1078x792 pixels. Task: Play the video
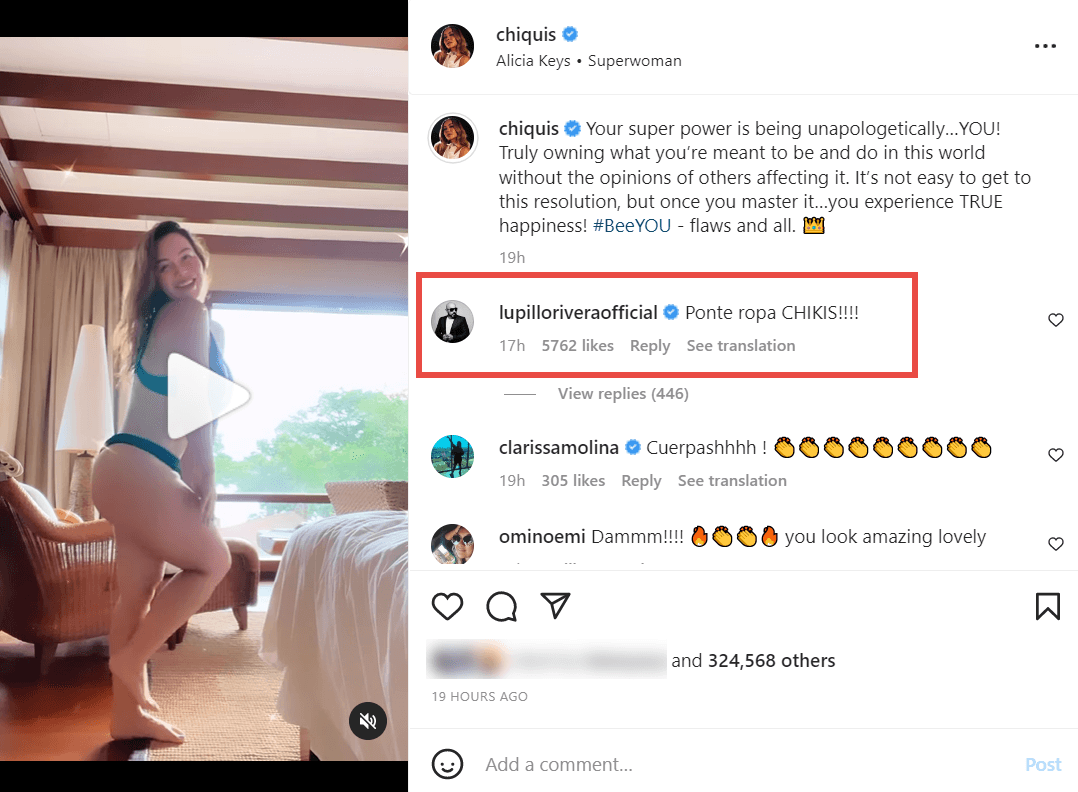(204, 396)
